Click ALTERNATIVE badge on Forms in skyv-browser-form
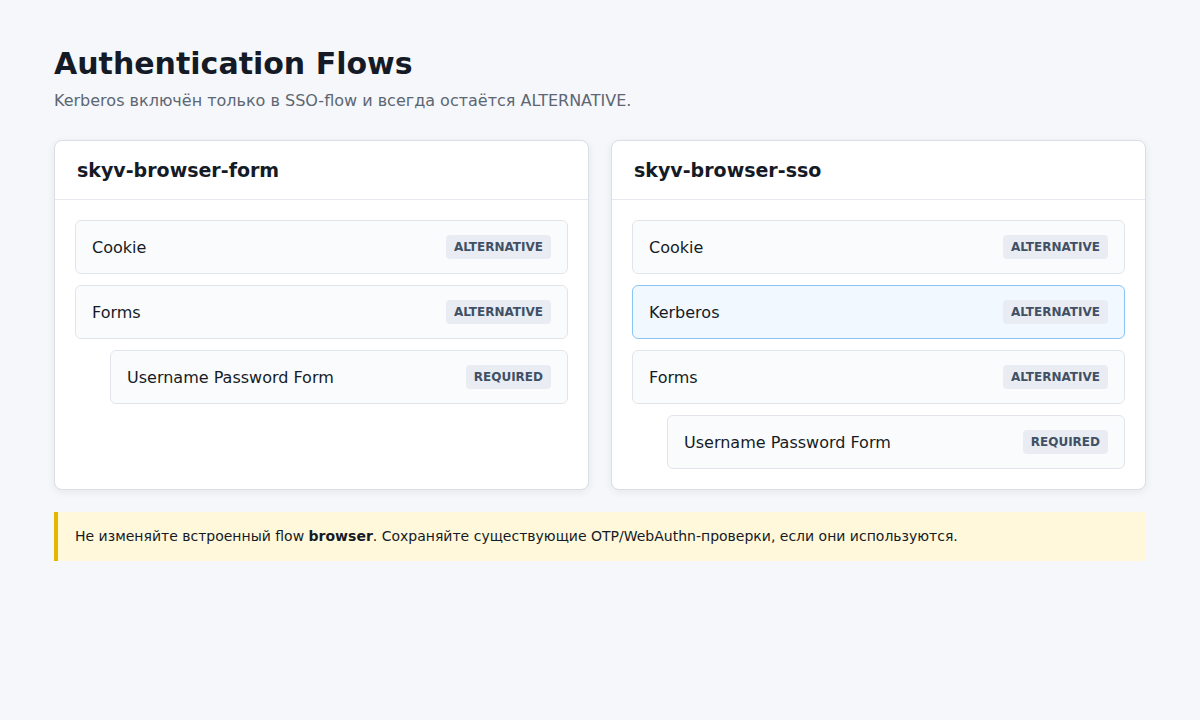The width and height of the screenshot is (1200, 720). point(498,312)
